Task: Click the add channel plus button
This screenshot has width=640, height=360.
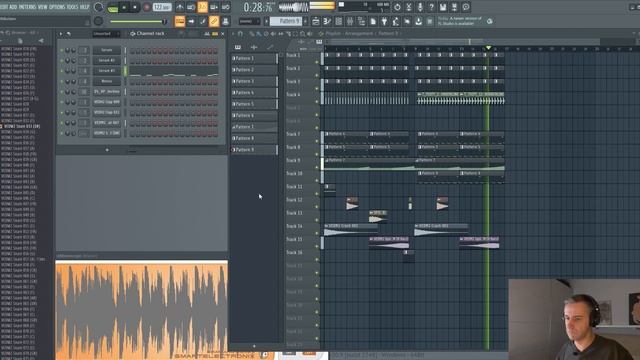Action: click(107, 150)
